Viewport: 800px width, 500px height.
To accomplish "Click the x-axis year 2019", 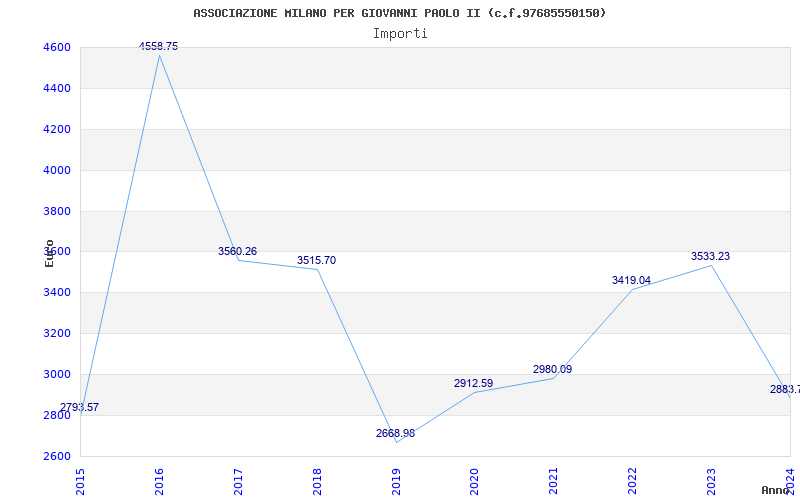I will 396,482.
